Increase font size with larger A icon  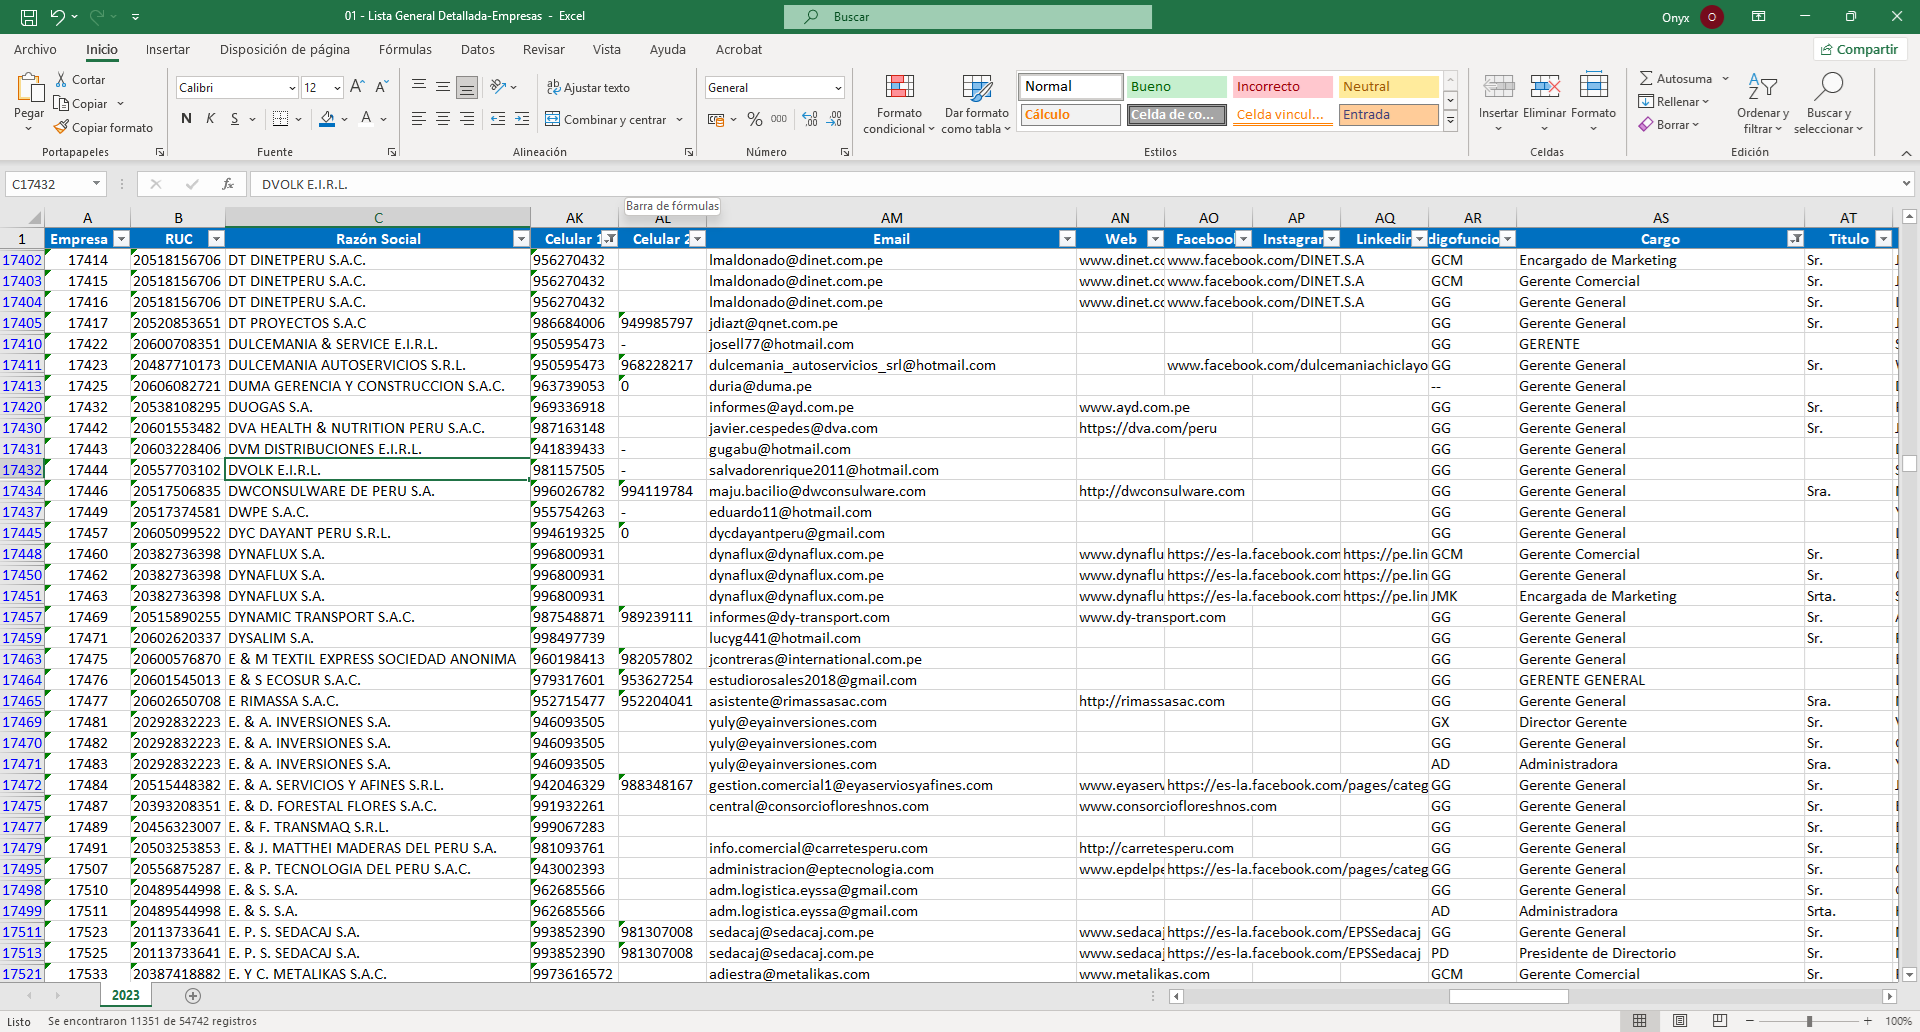coord(357,87)
